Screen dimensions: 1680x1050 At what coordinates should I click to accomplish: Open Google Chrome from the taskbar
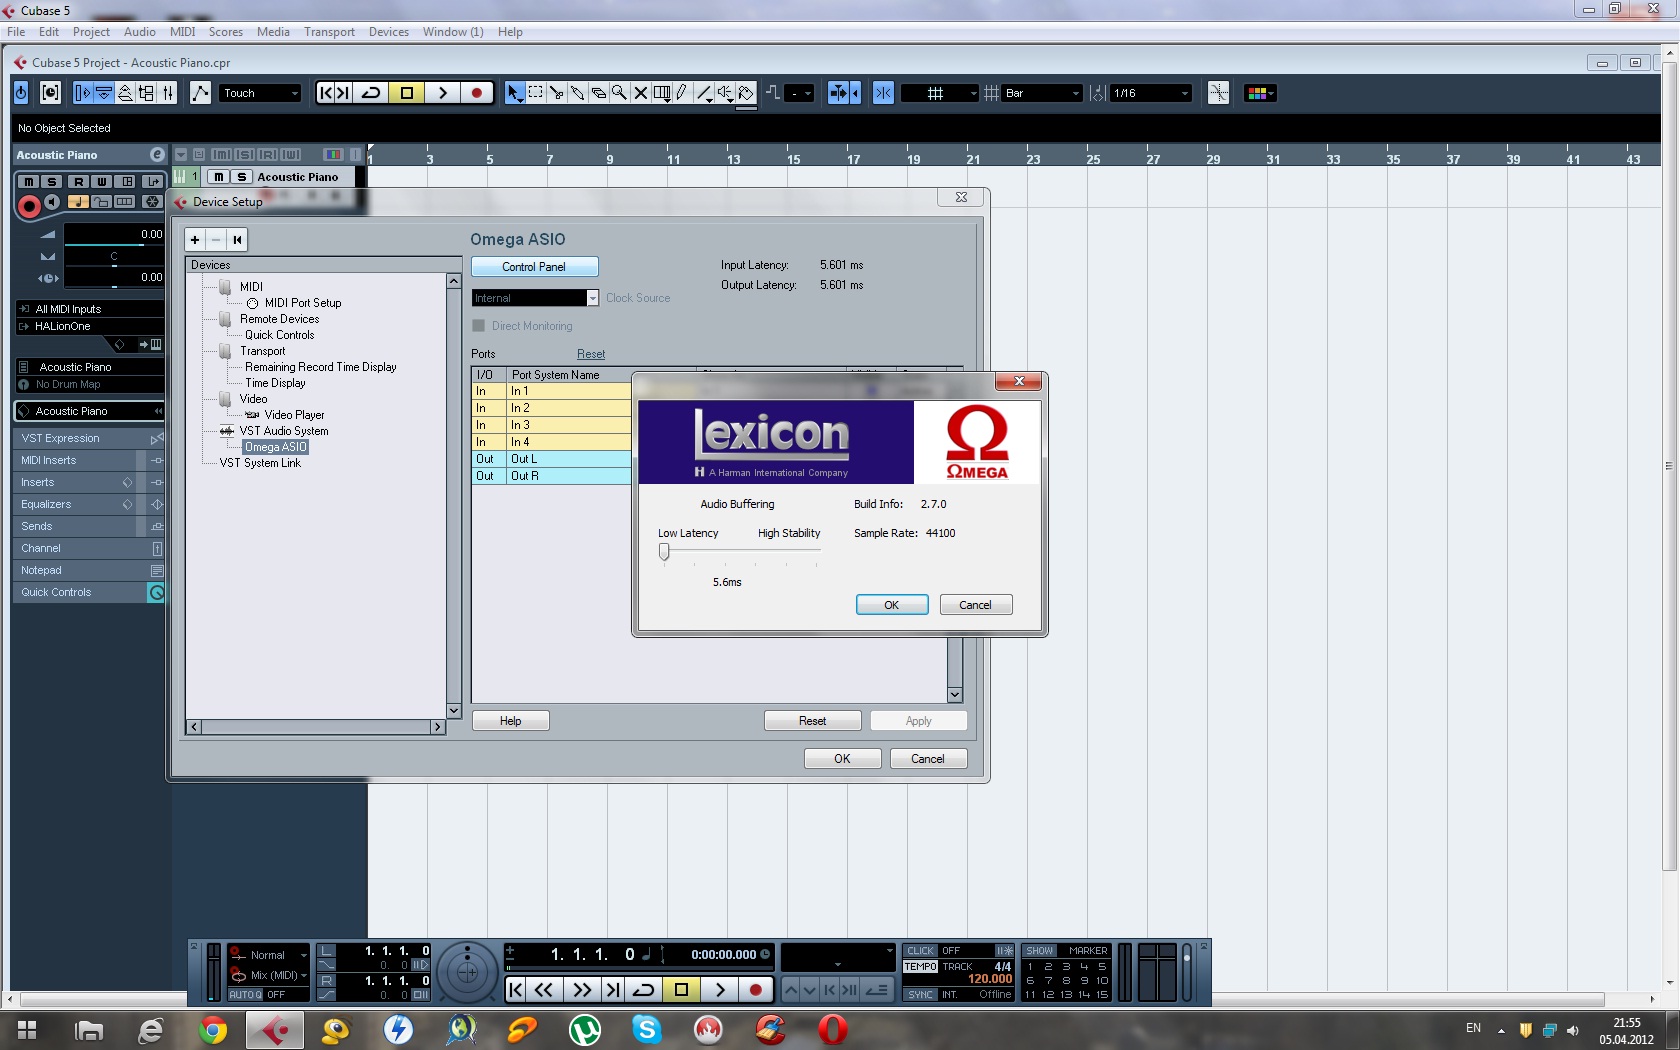point(212,1029)
